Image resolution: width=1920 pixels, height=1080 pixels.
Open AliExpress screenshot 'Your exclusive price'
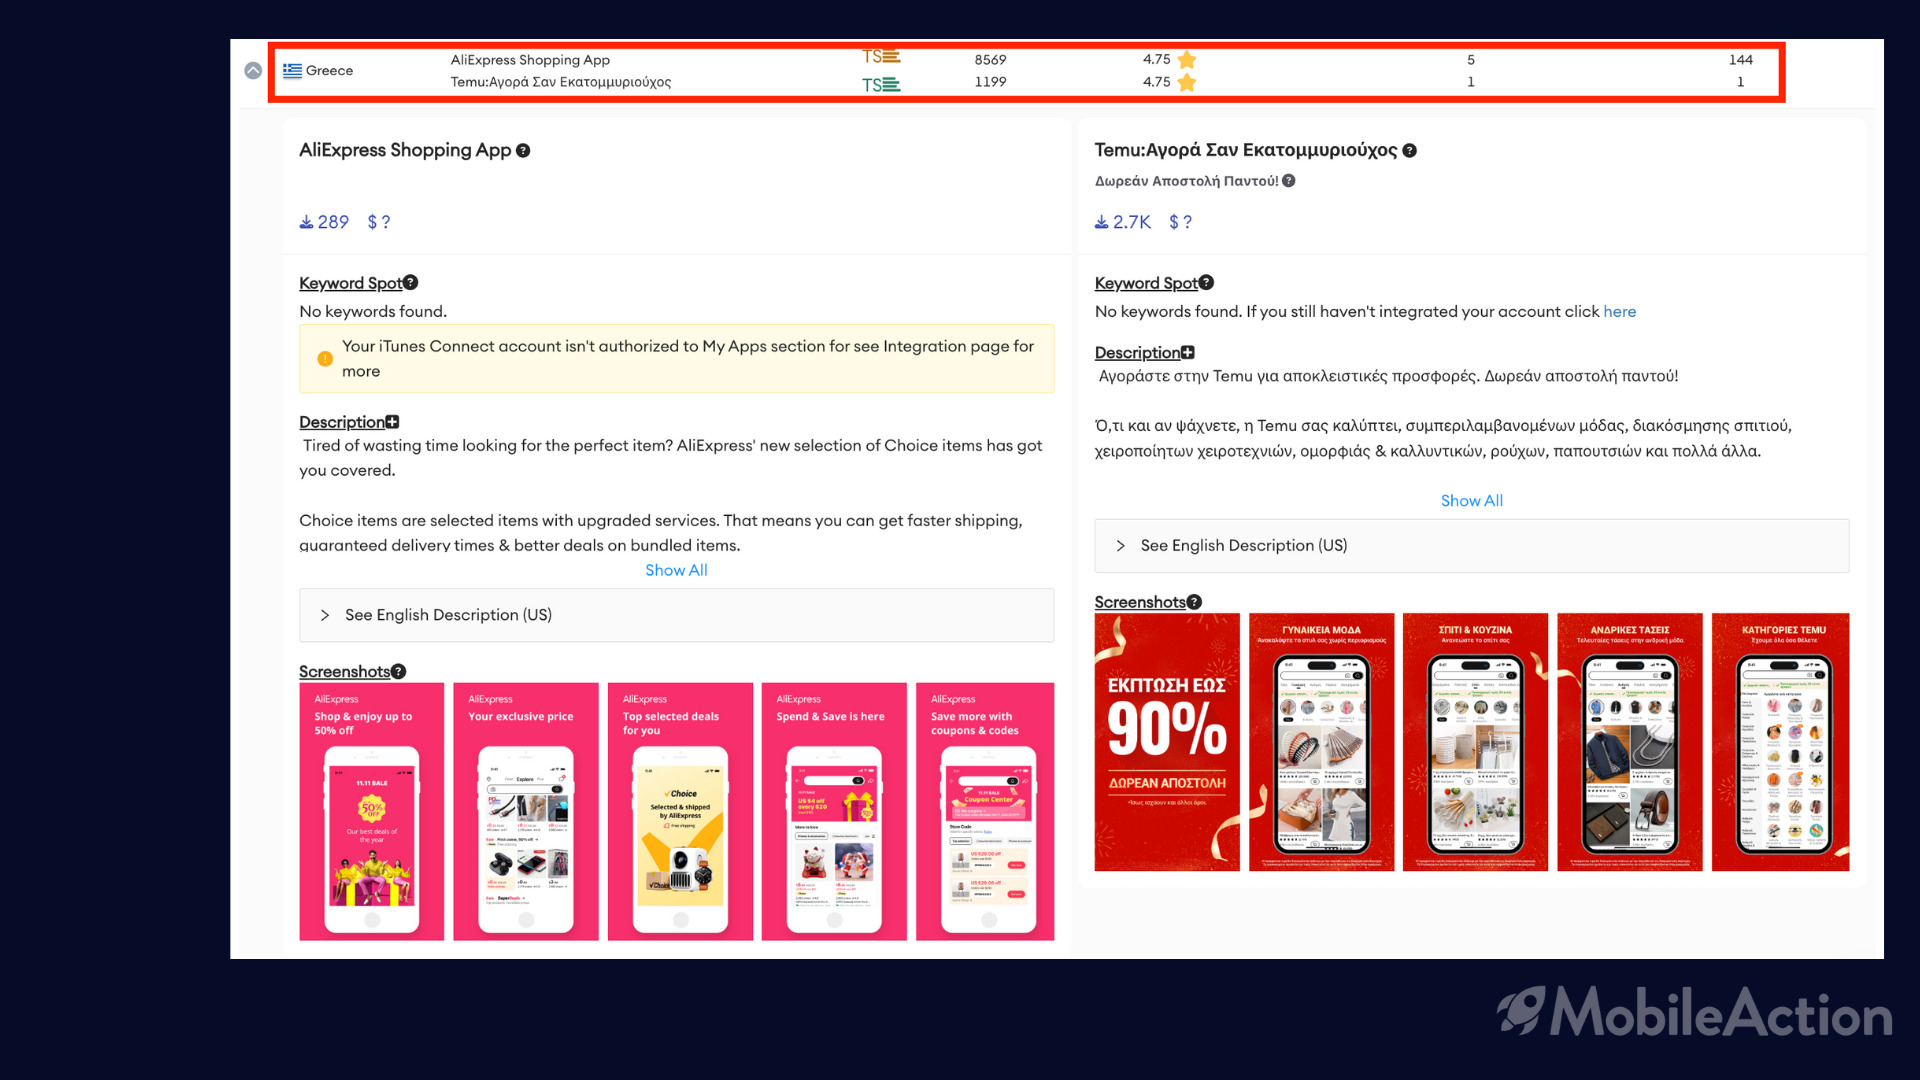click(x=526, y=812)
